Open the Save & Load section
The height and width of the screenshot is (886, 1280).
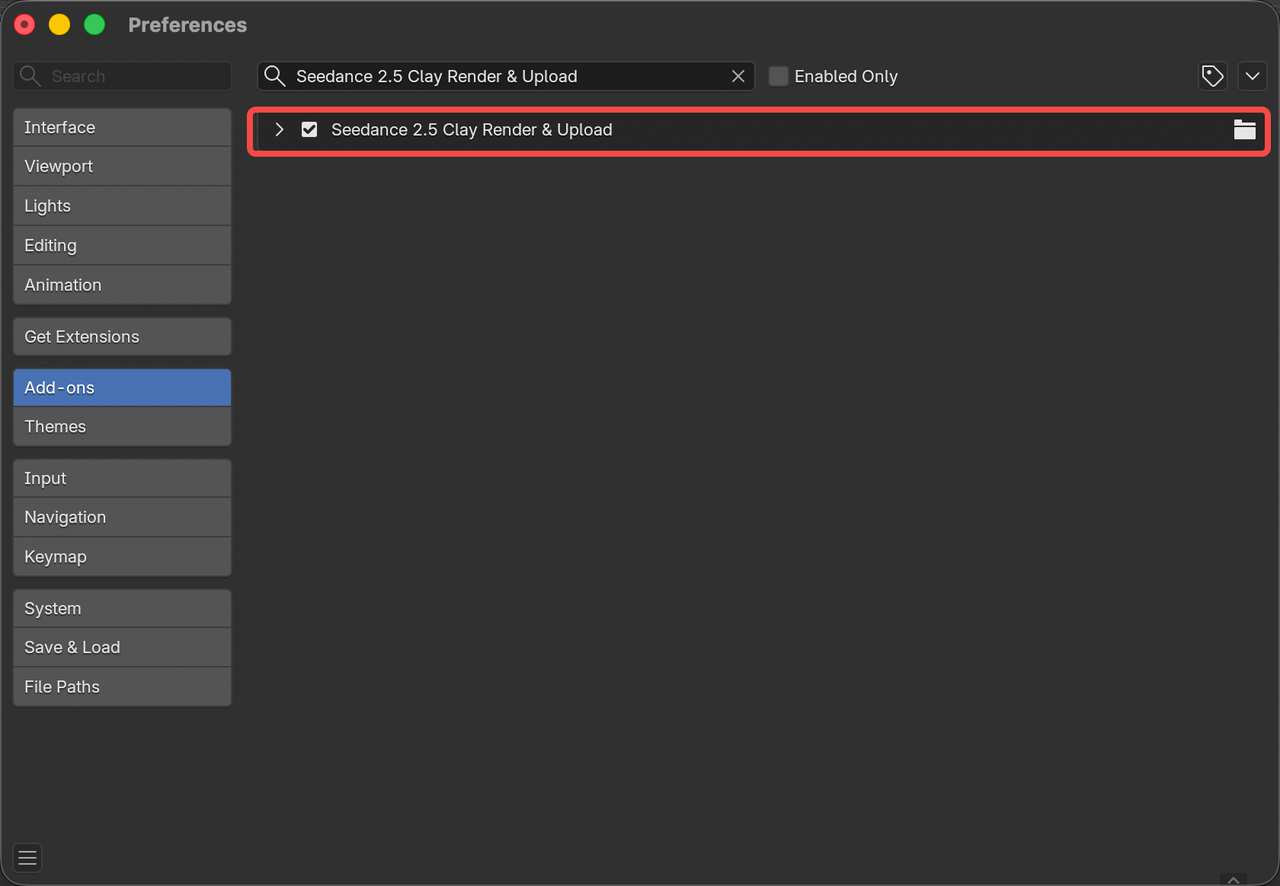tap(122, 647)
